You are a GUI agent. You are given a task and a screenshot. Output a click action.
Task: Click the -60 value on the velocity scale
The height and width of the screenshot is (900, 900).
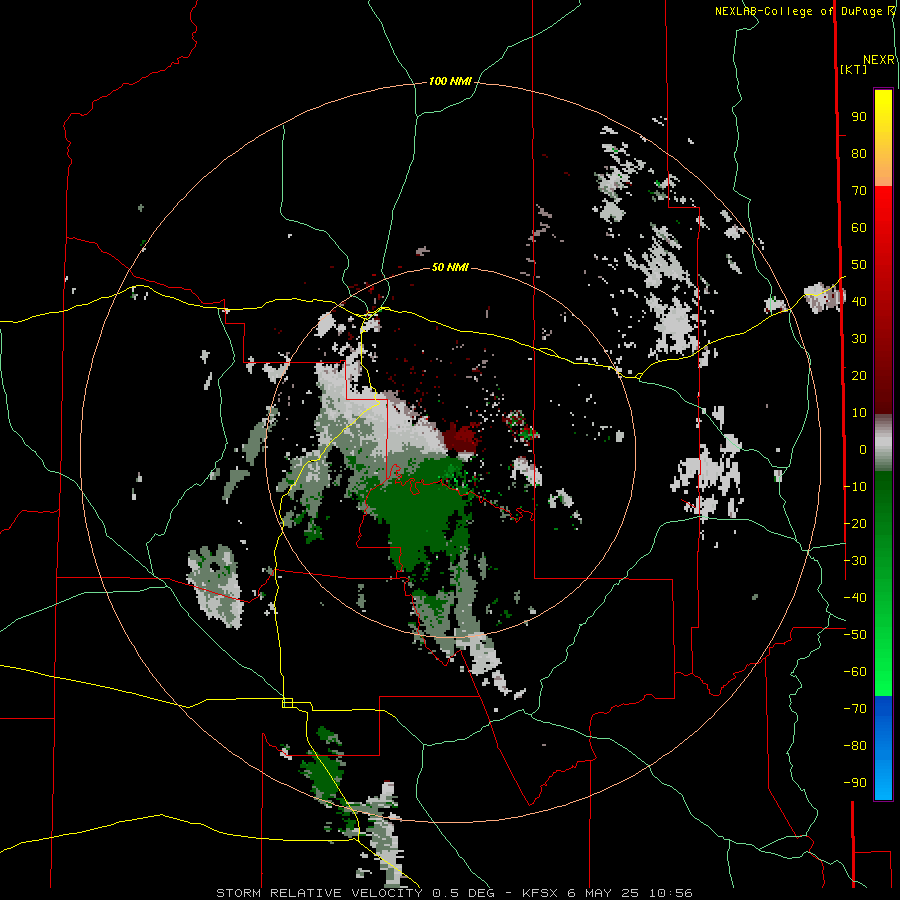pyautogui.click(x=855, y=672)
